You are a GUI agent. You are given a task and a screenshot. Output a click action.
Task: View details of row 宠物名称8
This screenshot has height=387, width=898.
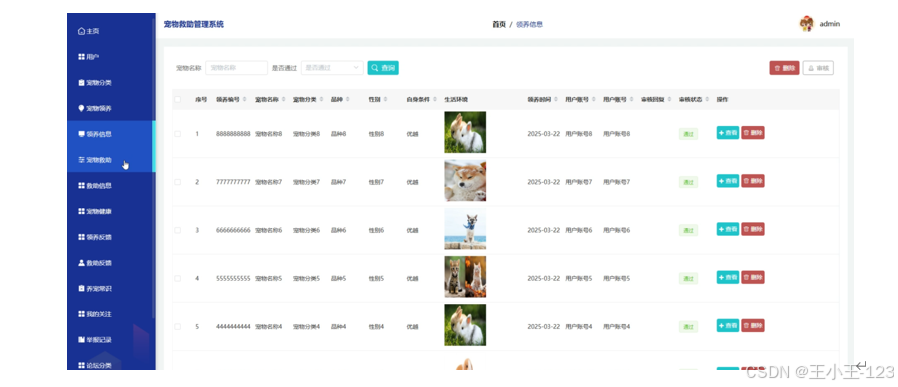[x=727, y=133]
